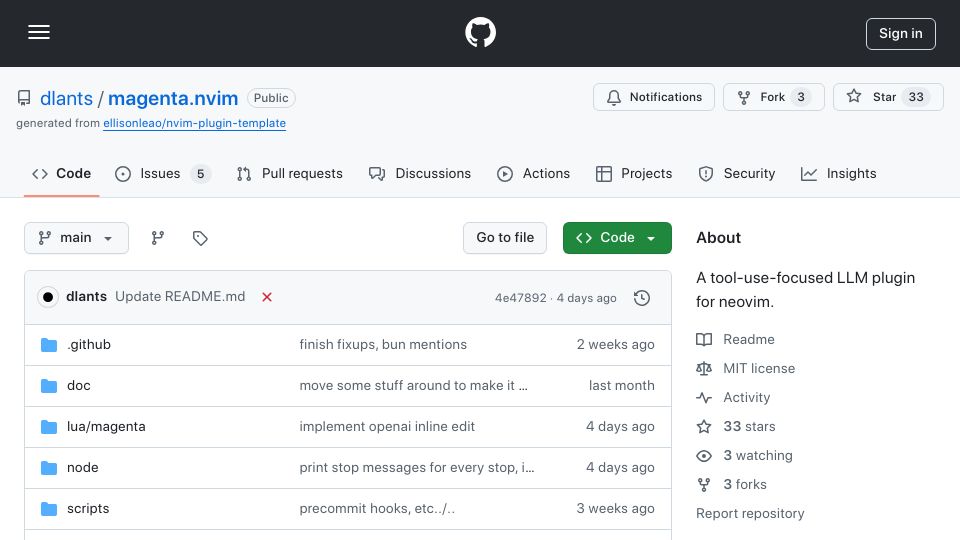Open the magenta.nvim repository link
Image resolution: width=960 pixels, height=540 pixels.
173,98
